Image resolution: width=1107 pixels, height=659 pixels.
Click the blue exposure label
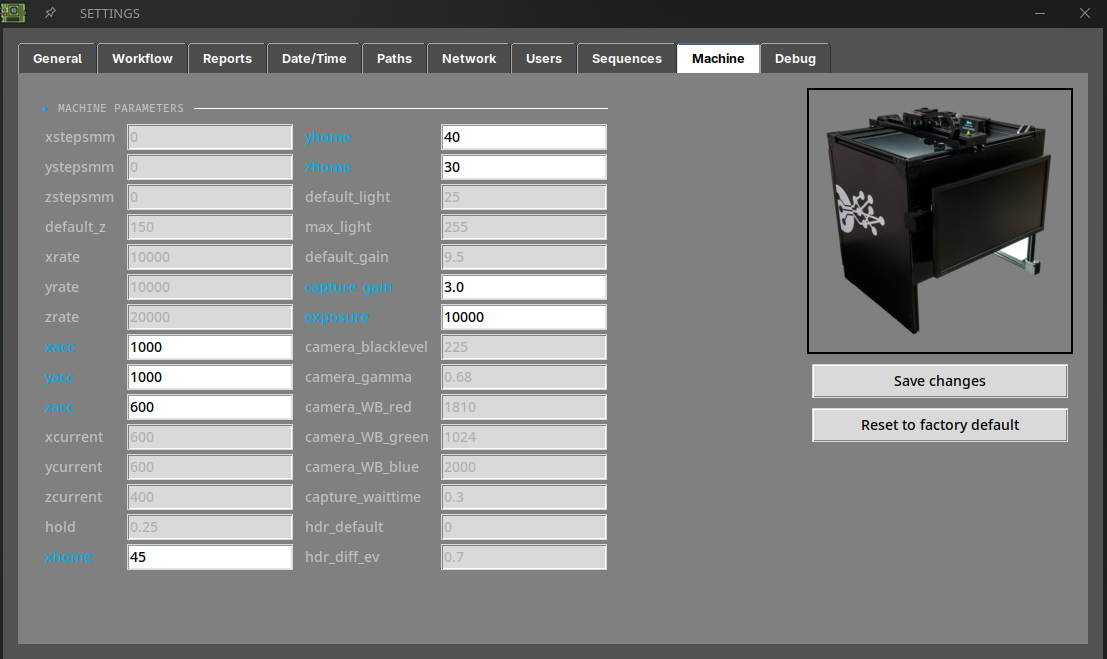point(337,318)
